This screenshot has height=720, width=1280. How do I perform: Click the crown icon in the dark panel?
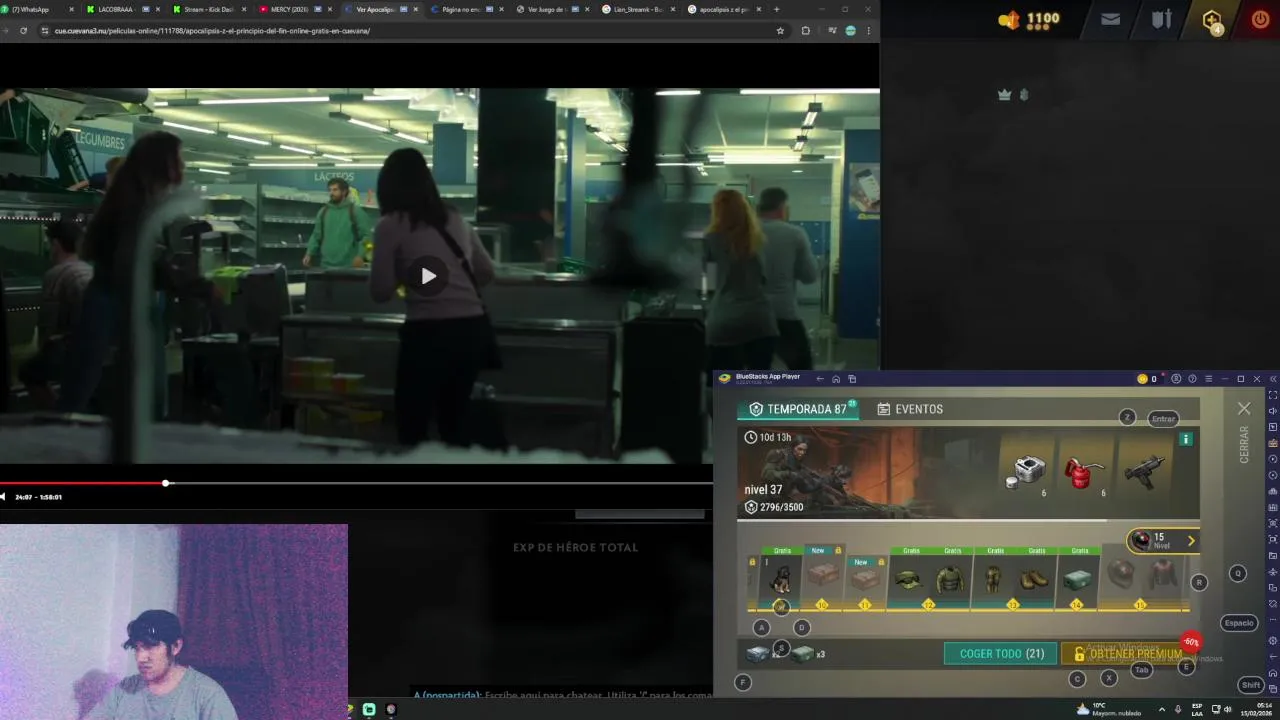1005,94
